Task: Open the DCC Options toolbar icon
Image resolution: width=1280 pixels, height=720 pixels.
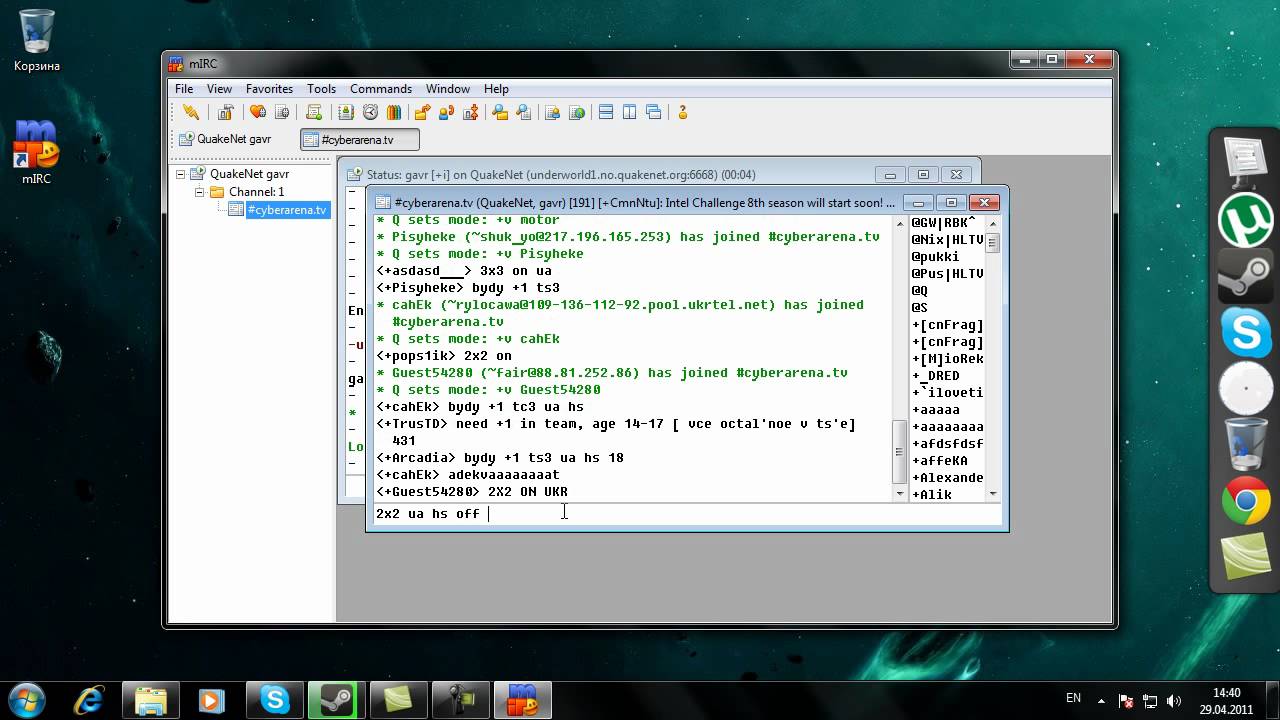Action: click(x=471, y=113)
